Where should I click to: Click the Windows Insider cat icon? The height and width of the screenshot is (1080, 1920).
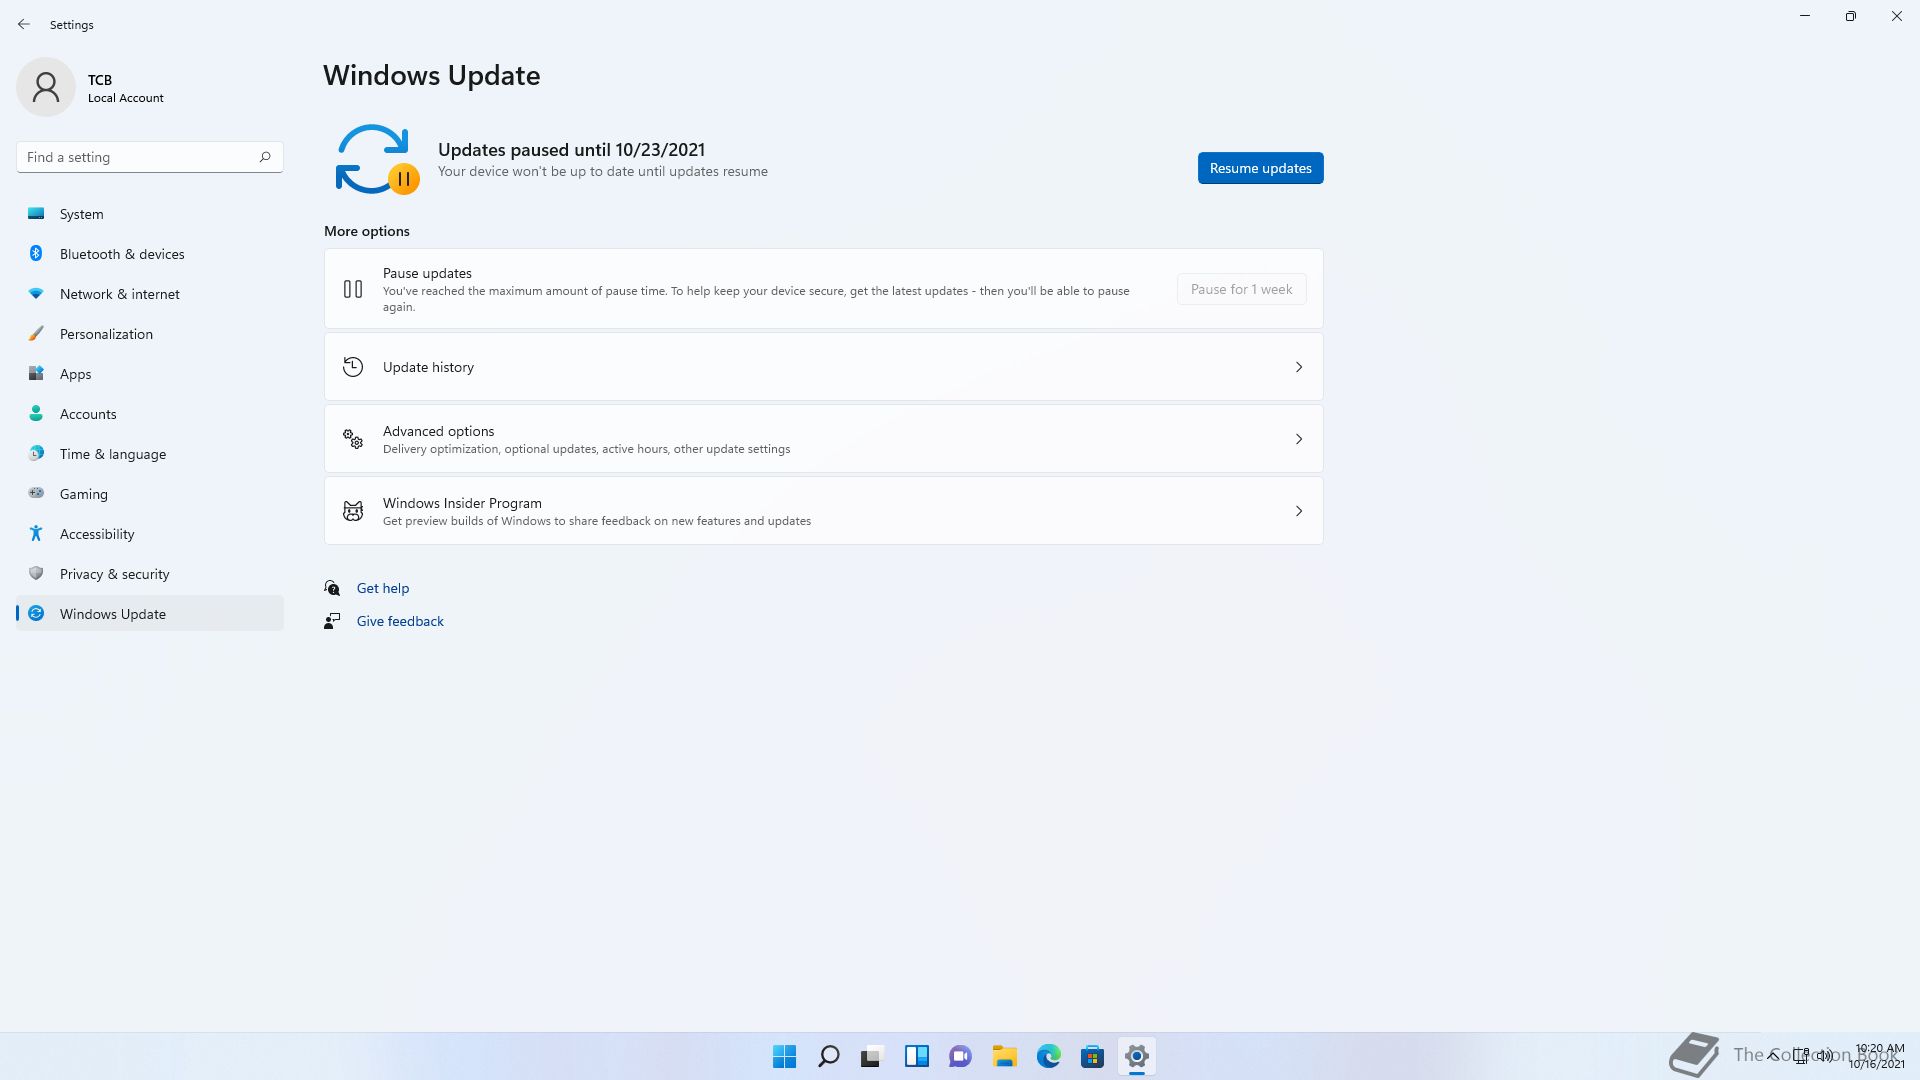(x=353, y=511)
